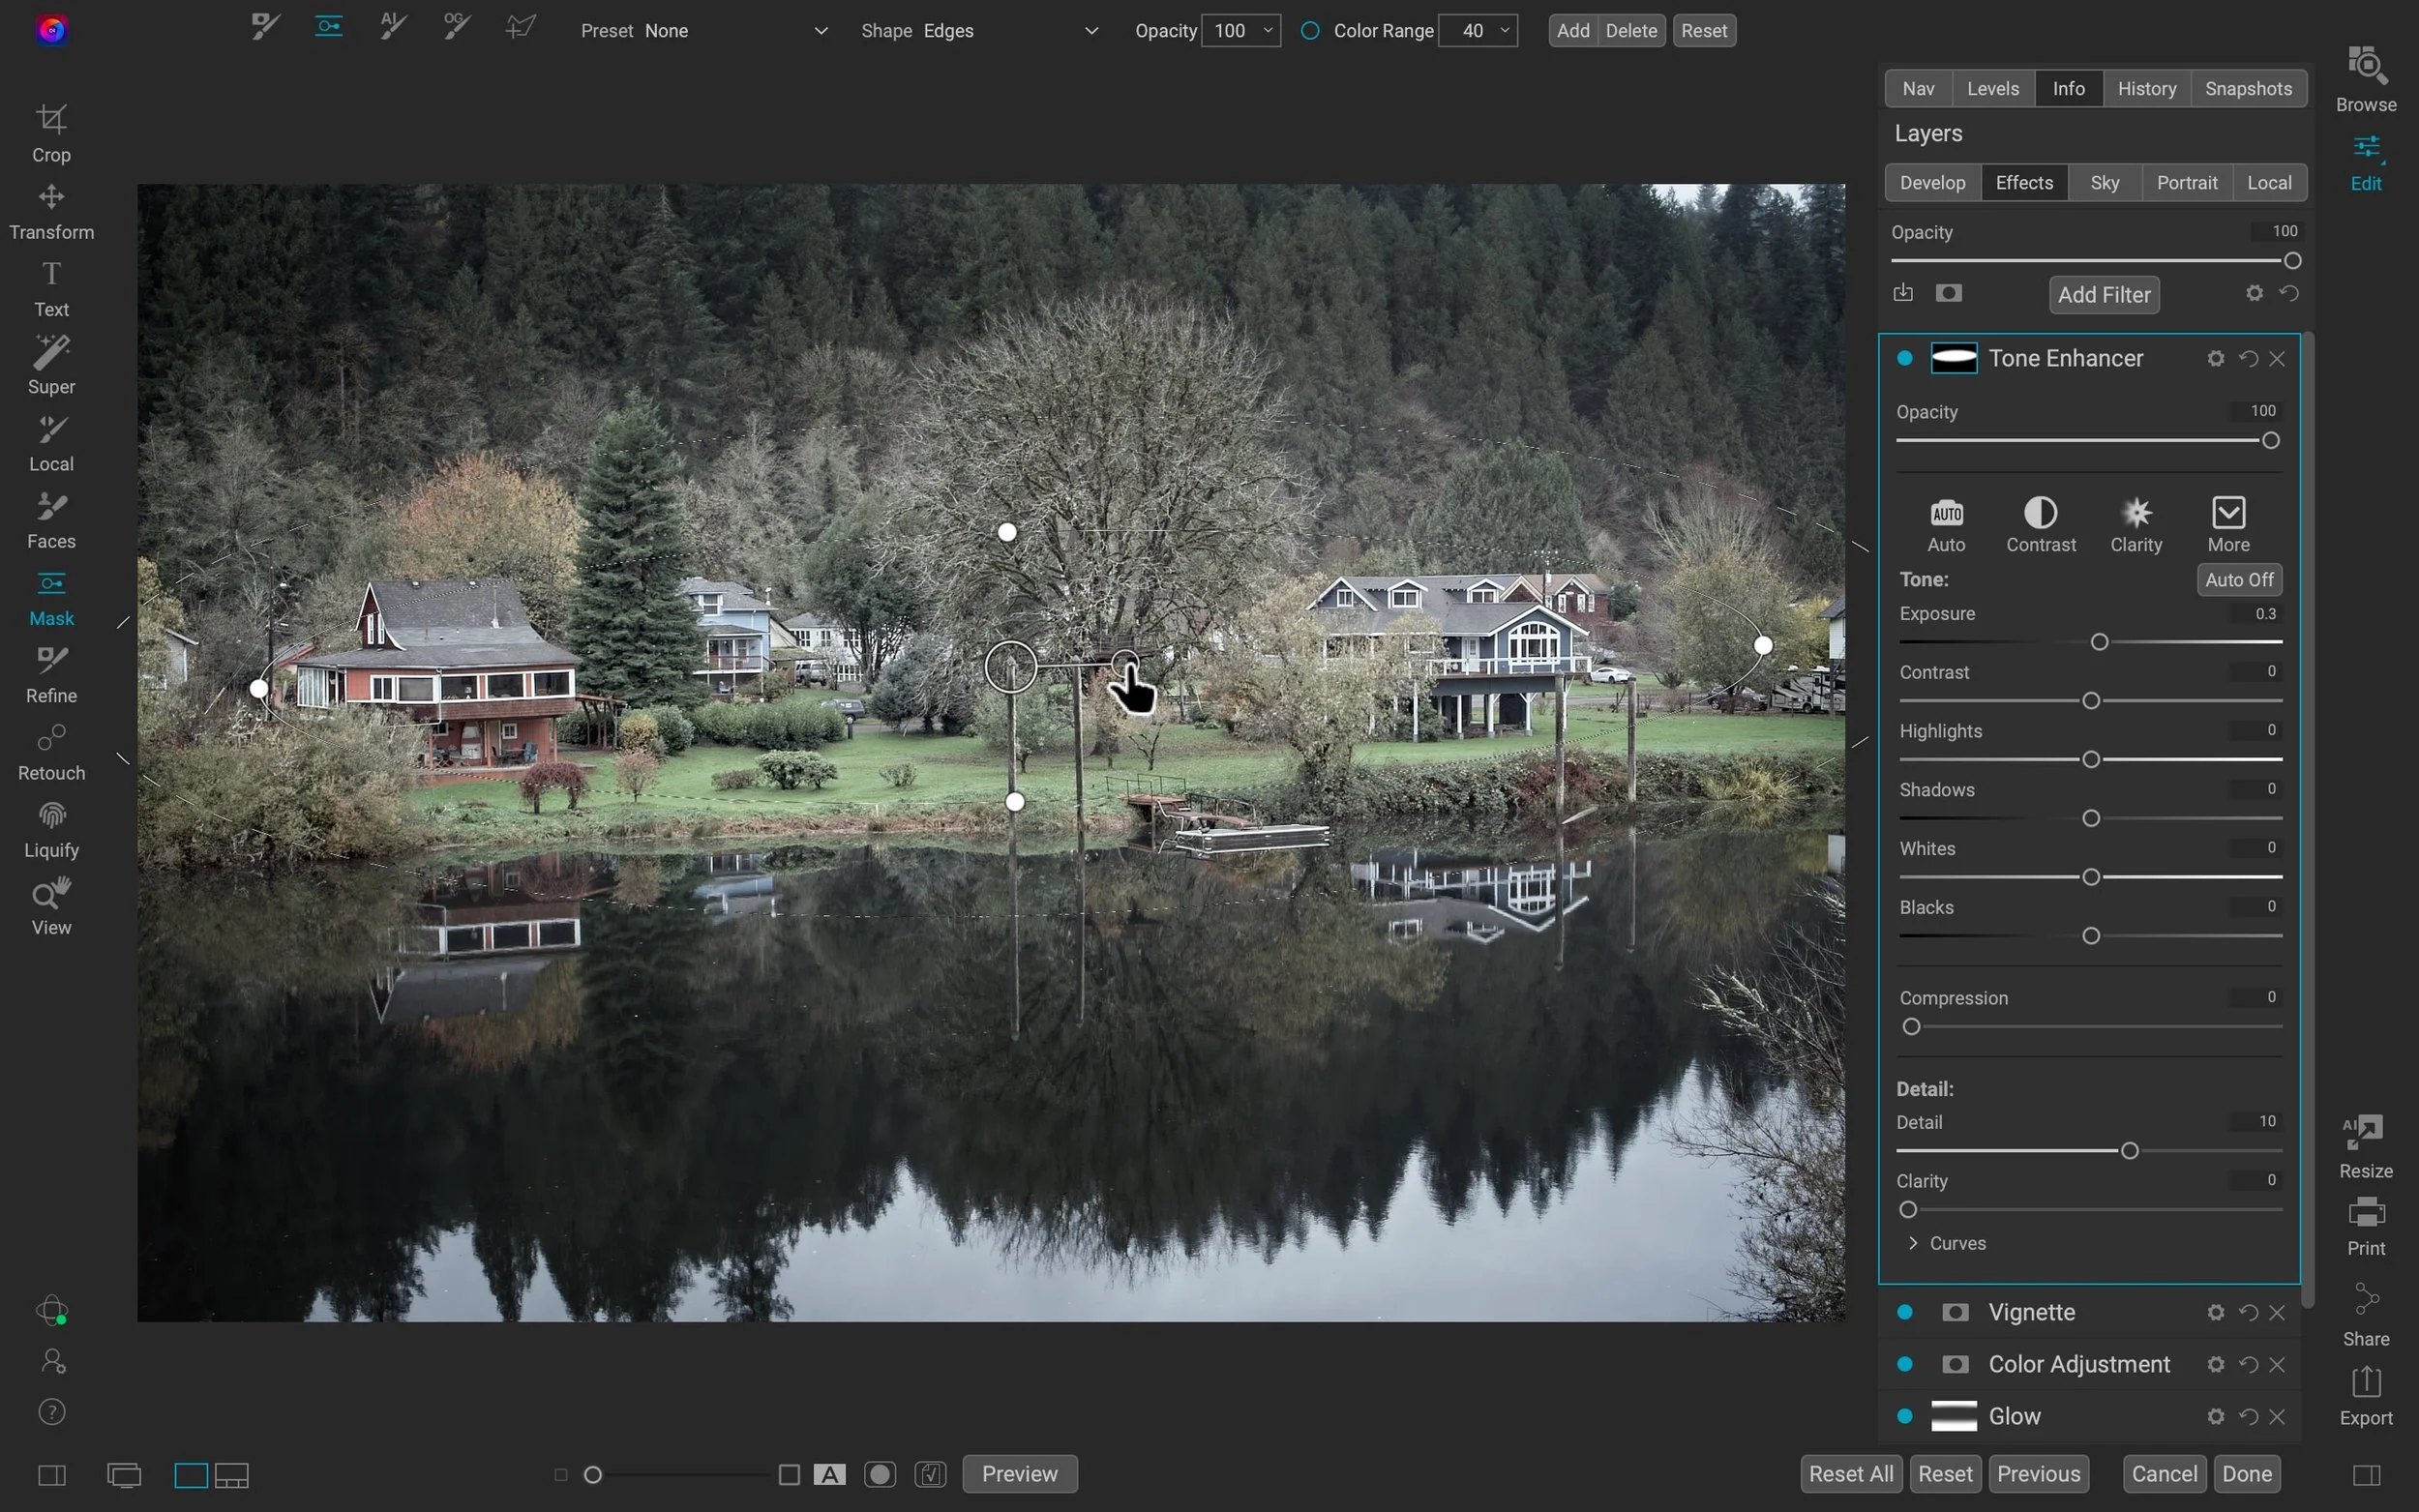Switch to the Browse module
The width and height of the screenshot is (2419, 1512).
click(x=2366, y=75)
